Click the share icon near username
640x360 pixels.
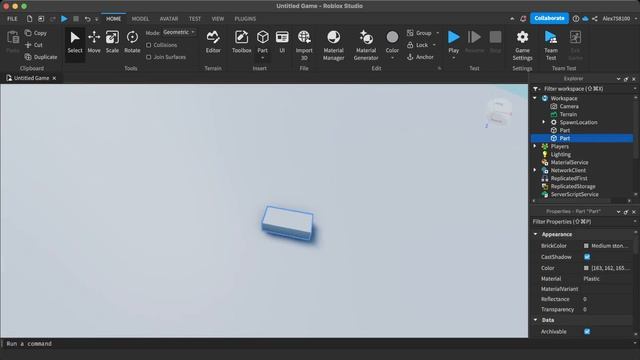click(595, 19)
